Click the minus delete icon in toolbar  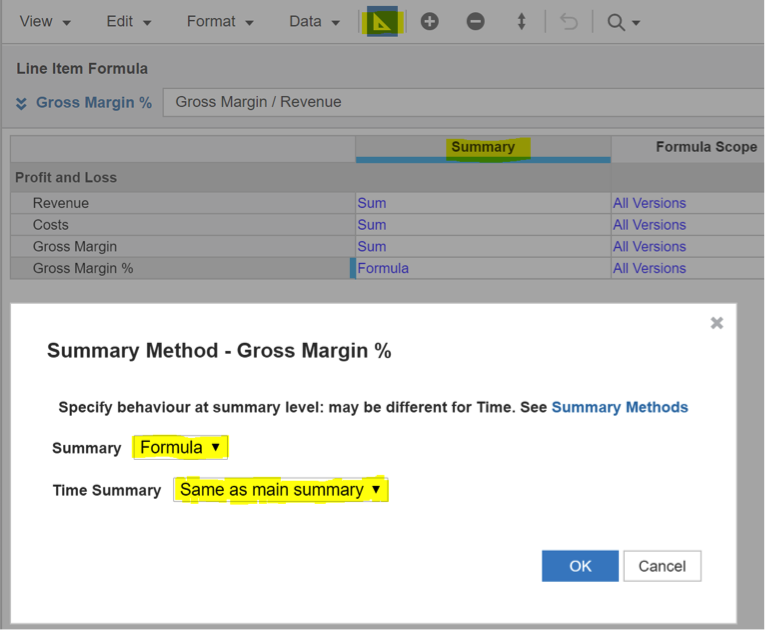coord(475,21)
